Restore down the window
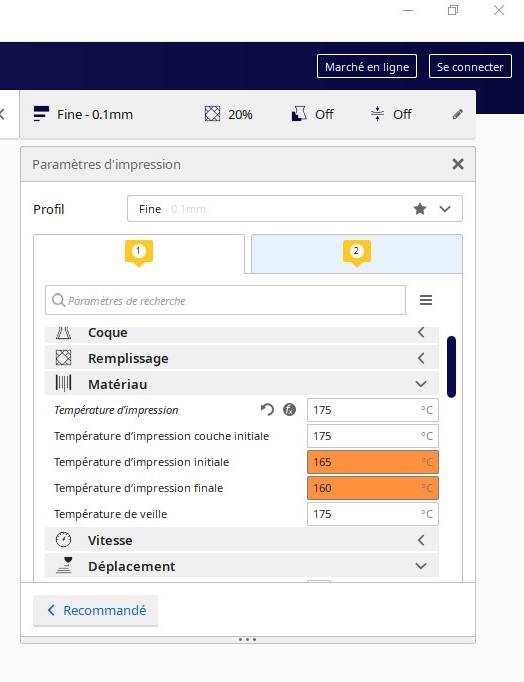The image size is (524, 682). pos(453,10)
